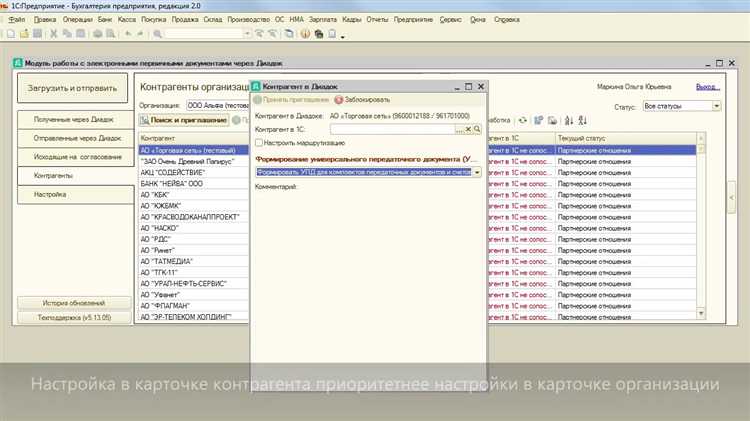
Task: Click the sort descending icon in contractors toolbar
Action: click(x=582, y=121)
